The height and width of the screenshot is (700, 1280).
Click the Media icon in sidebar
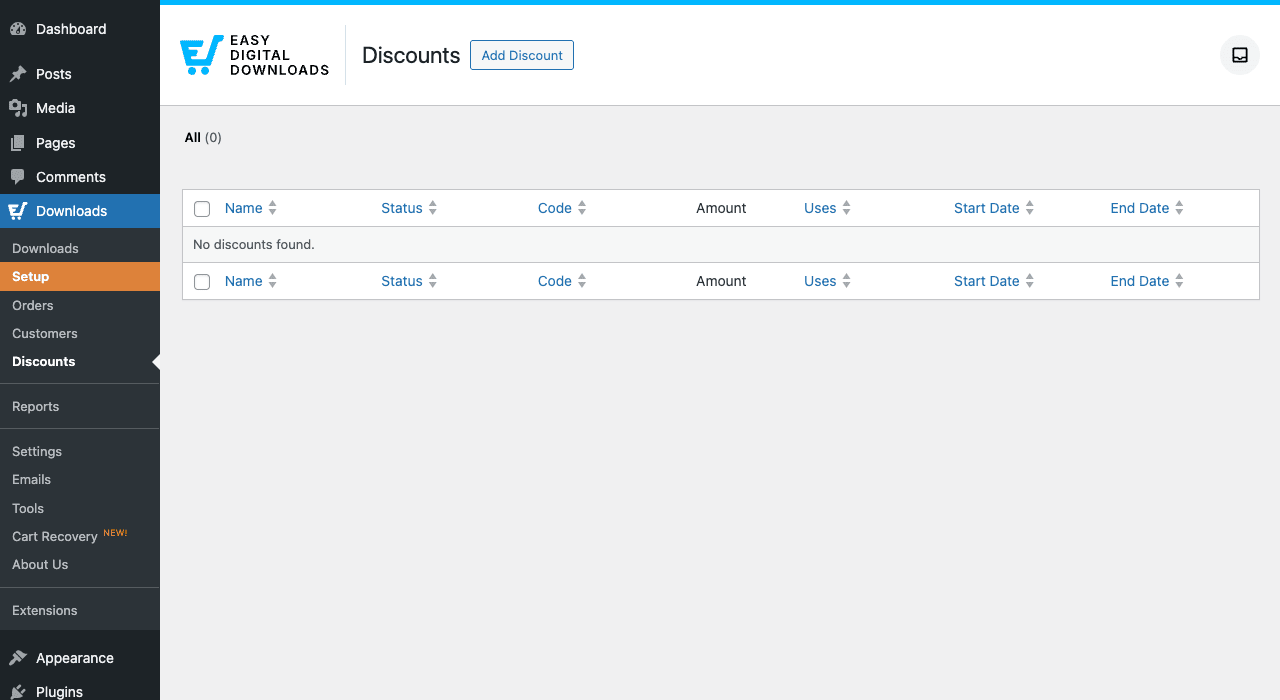tap(18, 108)
